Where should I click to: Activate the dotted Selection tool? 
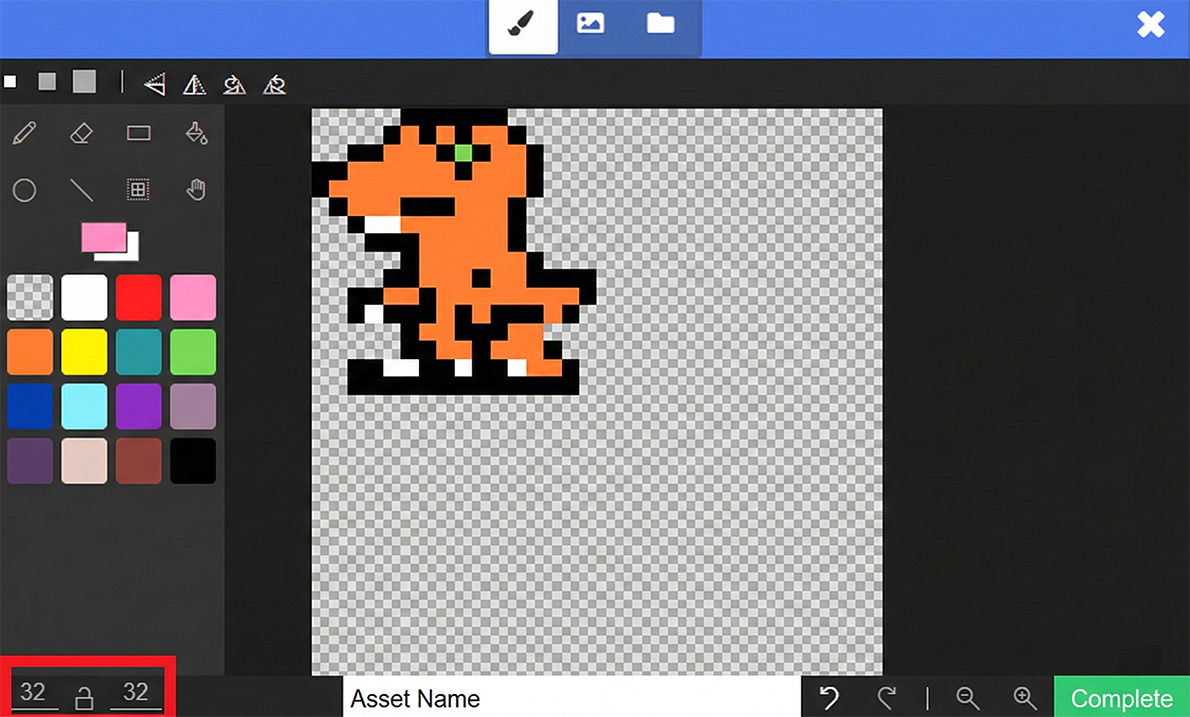click(138, 190)
